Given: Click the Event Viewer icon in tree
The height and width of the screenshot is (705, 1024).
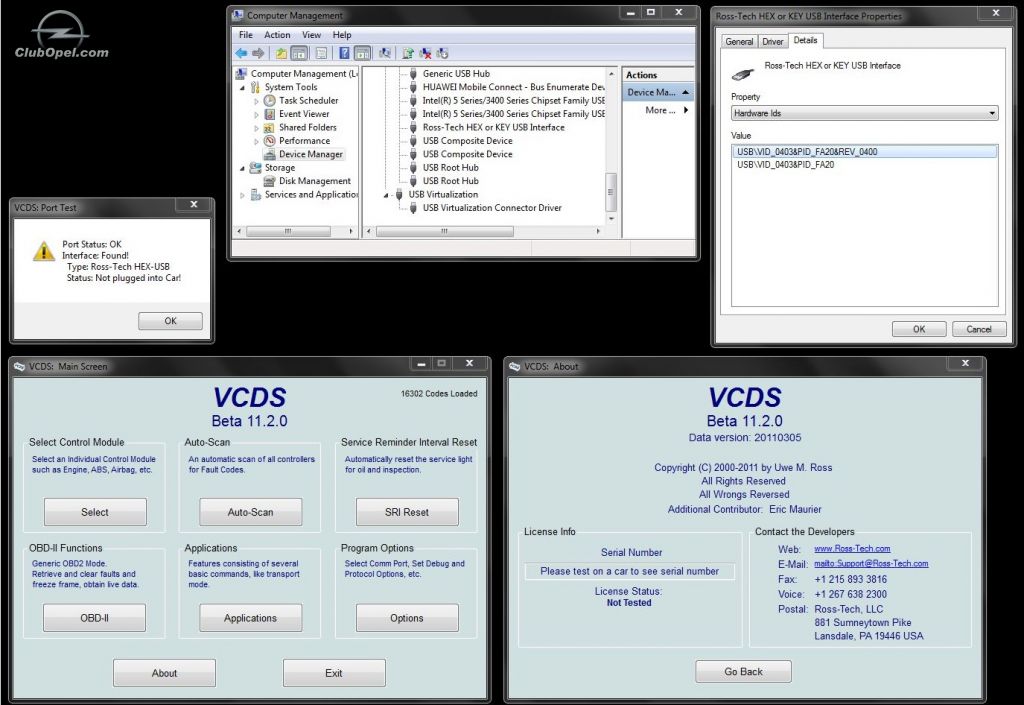Looking at the screenshot, I should point(270,114).
